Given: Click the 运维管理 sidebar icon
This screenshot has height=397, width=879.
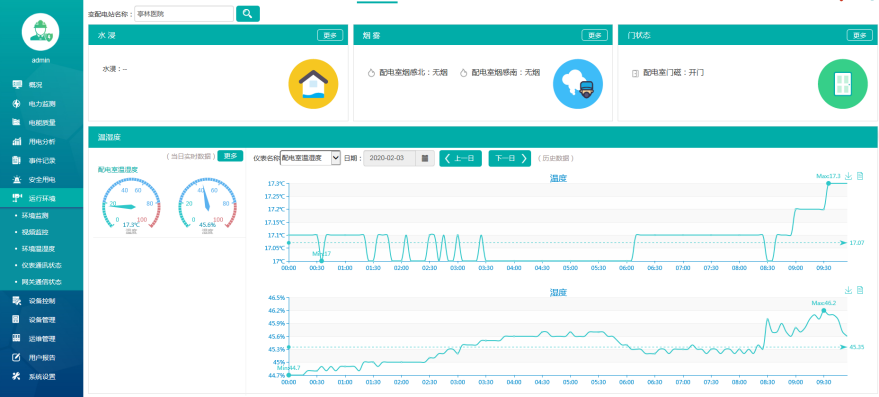Looking at the screenshot, I should click(17, 339).
